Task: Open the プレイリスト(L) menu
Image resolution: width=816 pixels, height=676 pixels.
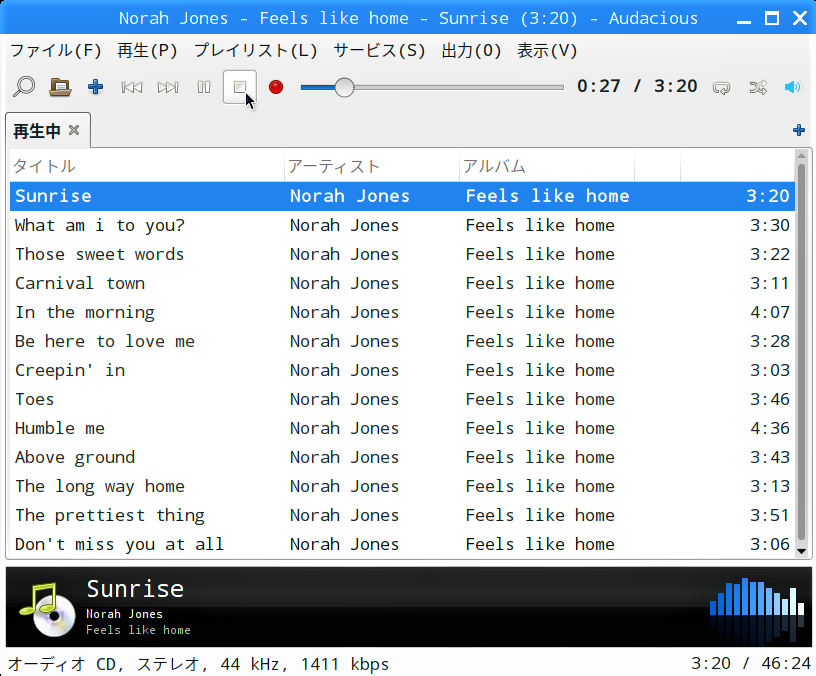Action: coord(256,51)
